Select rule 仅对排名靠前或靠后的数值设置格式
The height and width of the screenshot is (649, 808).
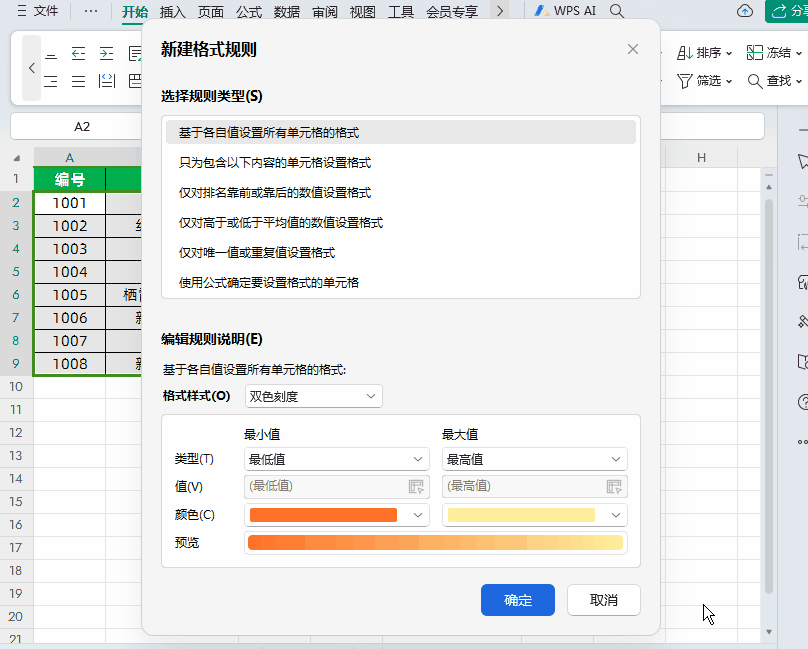pyautogui.click(x=401, y=193)
